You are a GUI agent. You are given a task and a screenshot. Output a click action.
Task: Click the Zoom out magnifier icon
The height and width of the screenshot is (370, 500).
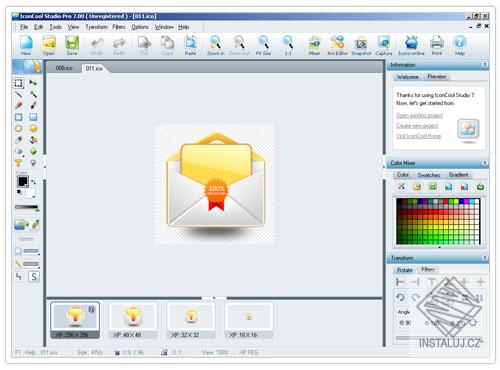point(239,46)
